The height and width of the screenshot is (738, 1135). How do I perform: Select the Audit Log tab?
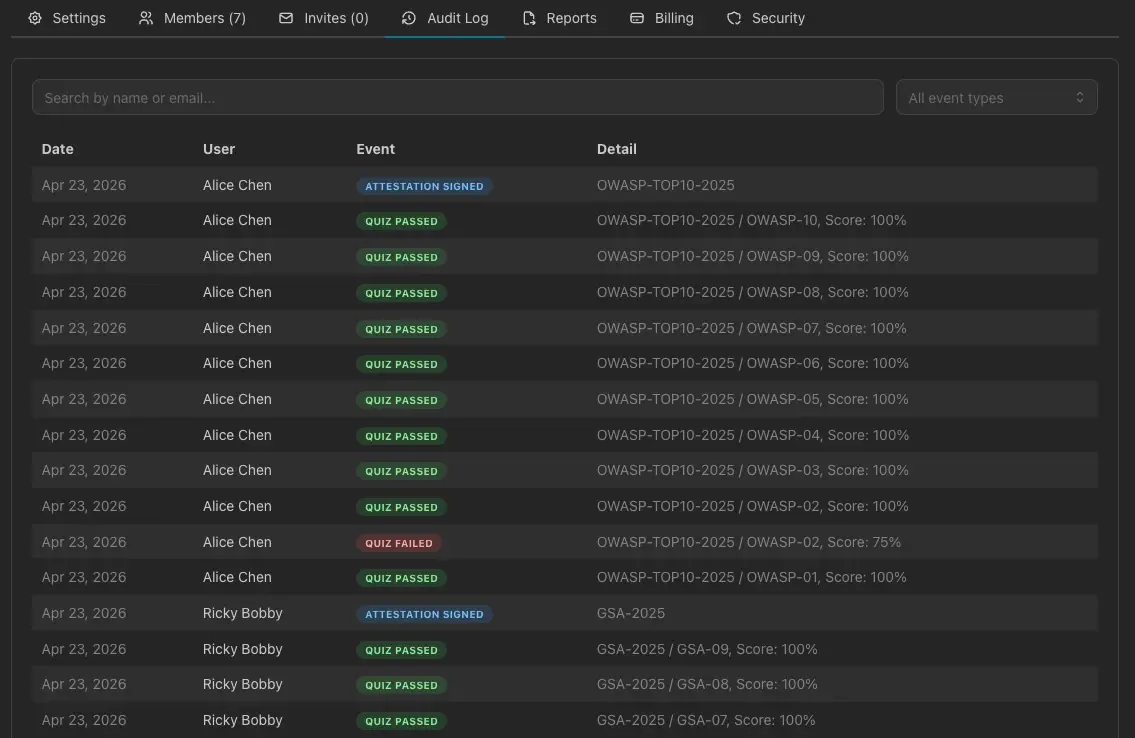[445, 18]
